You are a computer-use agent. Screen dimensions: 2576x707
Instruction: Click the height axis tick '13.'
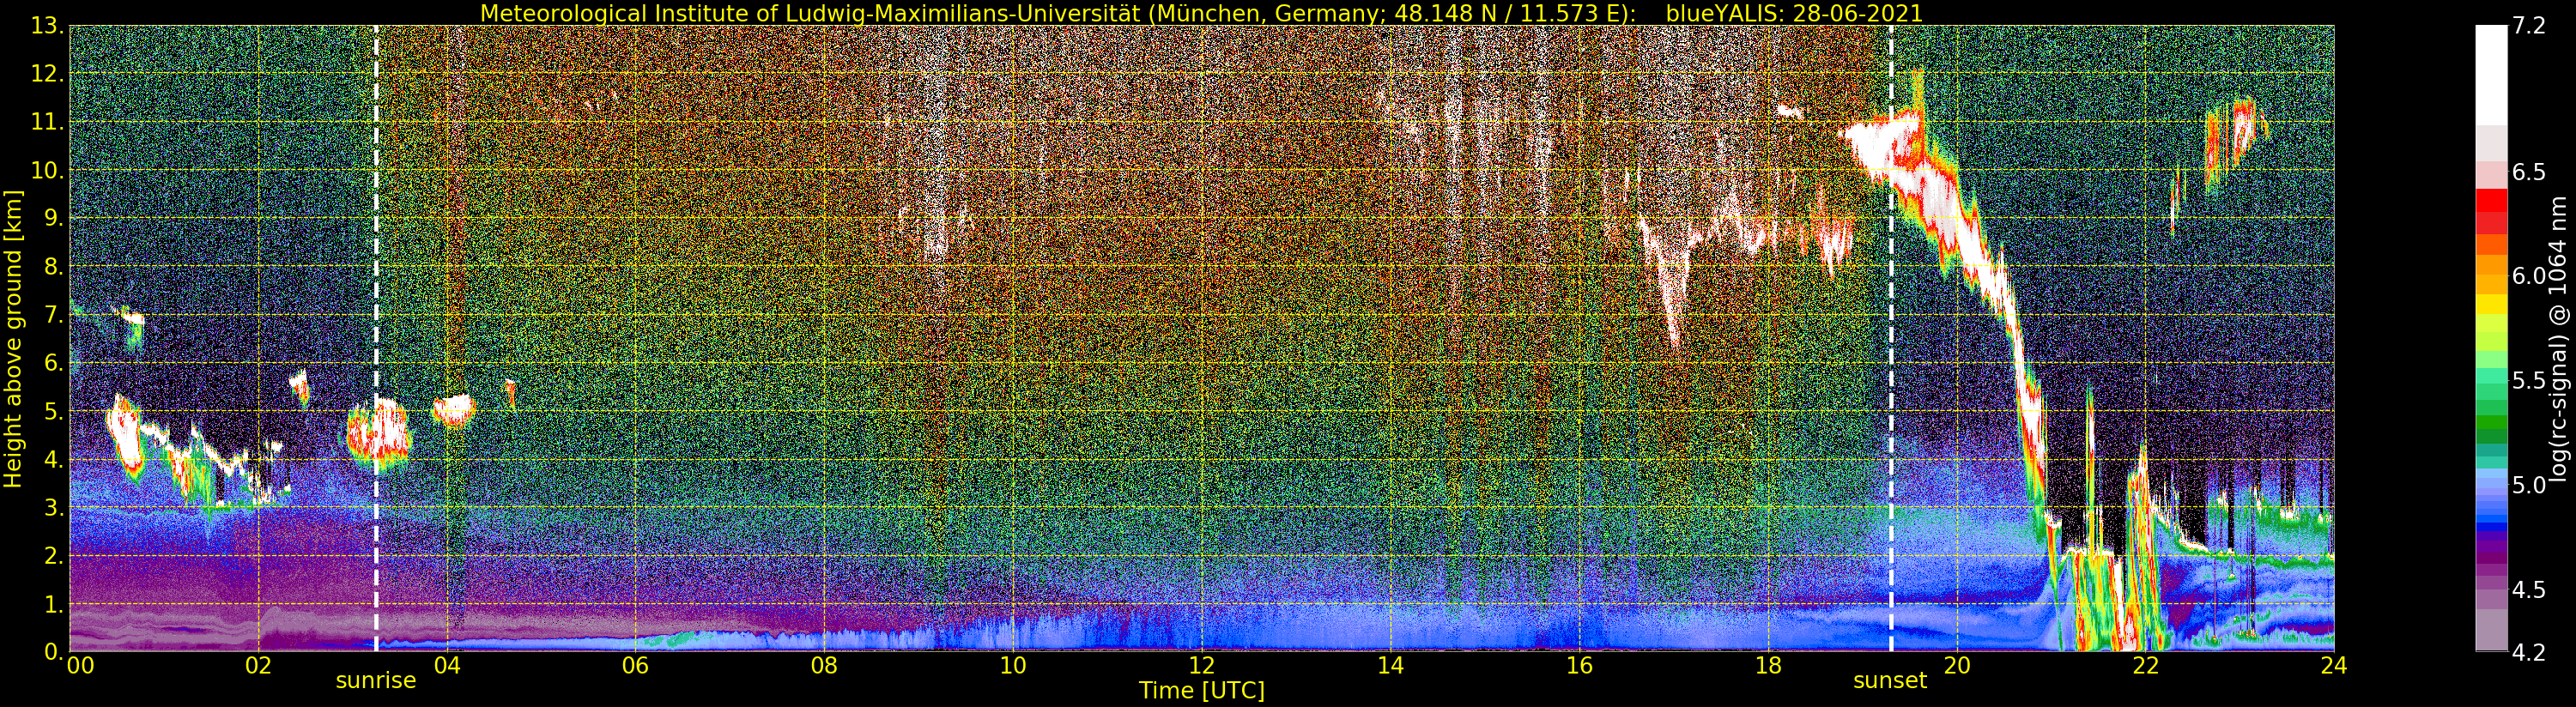coord(48,27)
